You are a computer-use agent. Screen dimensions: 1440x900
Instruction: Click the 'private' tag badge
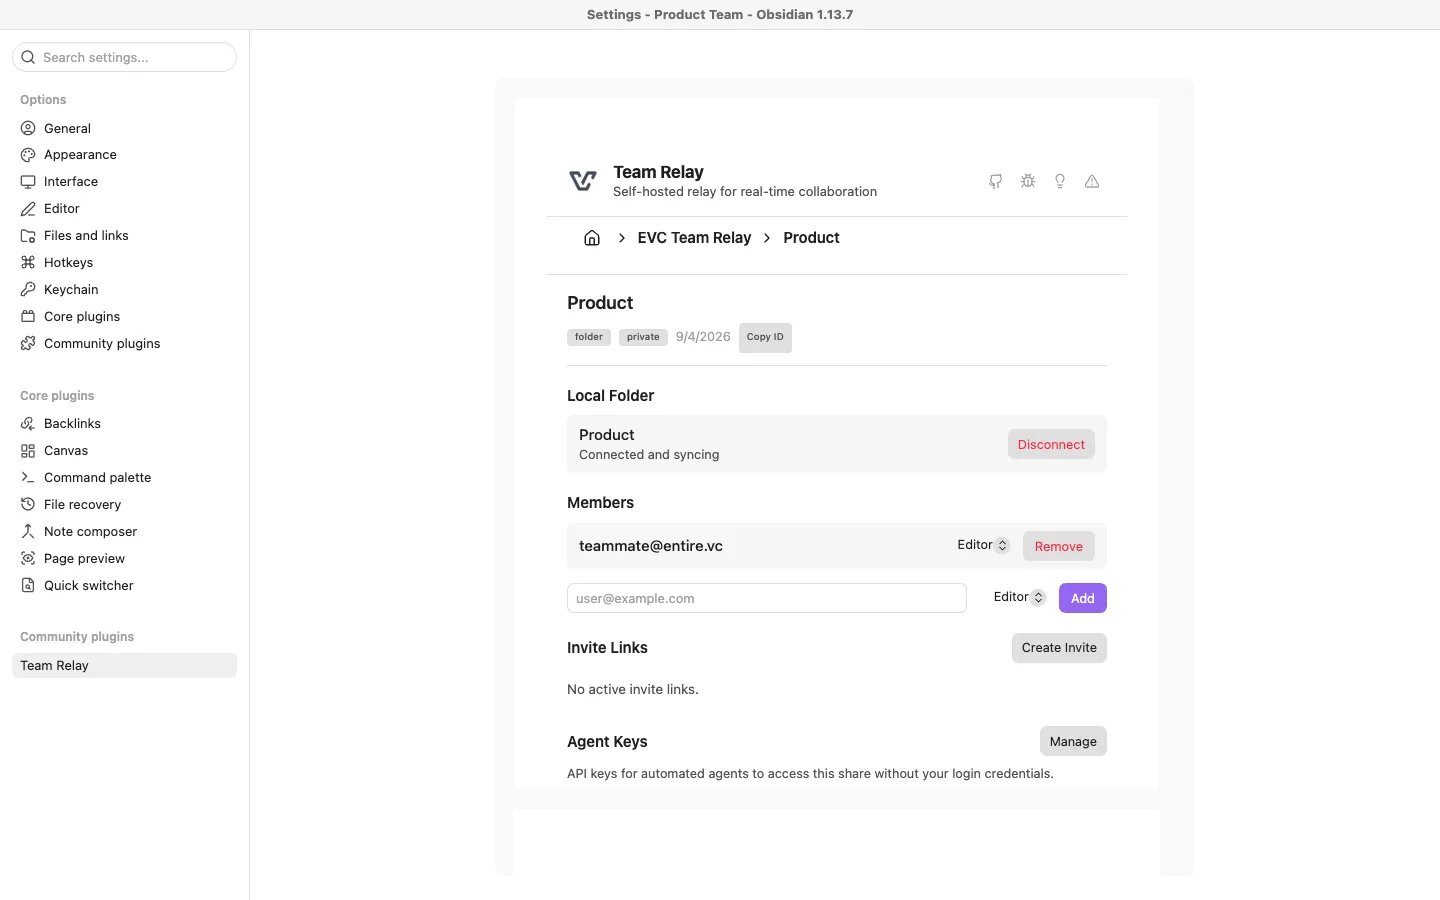click(x=643, y=337)
